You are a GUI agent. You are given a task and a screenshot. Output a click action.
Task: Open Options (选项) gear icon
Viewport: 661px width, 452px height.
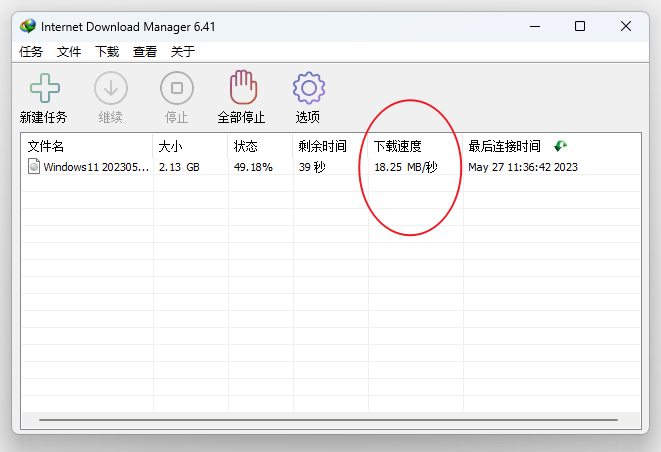pos(309,88)
